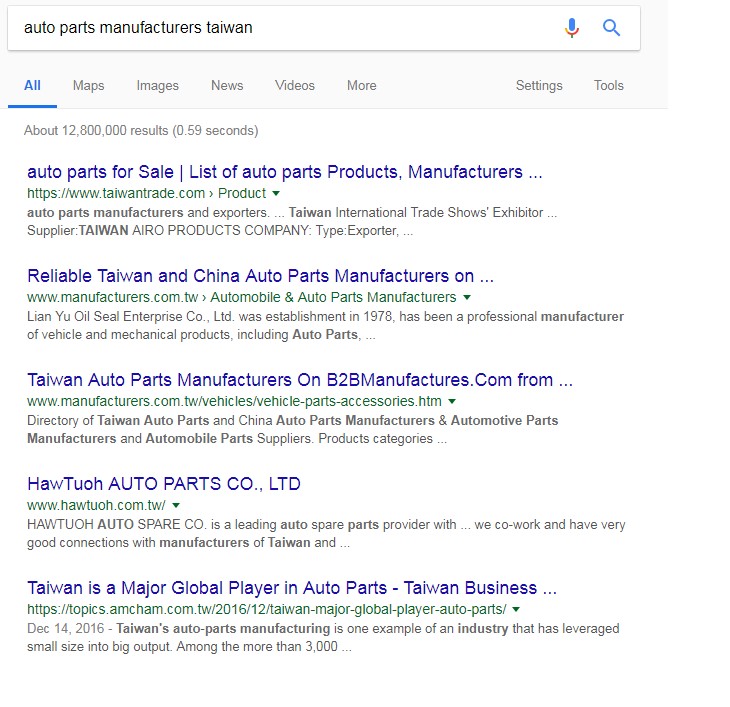The height and width of the screenshot is (707, 730).
Task: Open 'Taiwan Auto Parts Manufacturers On B2BManufactures' result
Action: point(300,380)
